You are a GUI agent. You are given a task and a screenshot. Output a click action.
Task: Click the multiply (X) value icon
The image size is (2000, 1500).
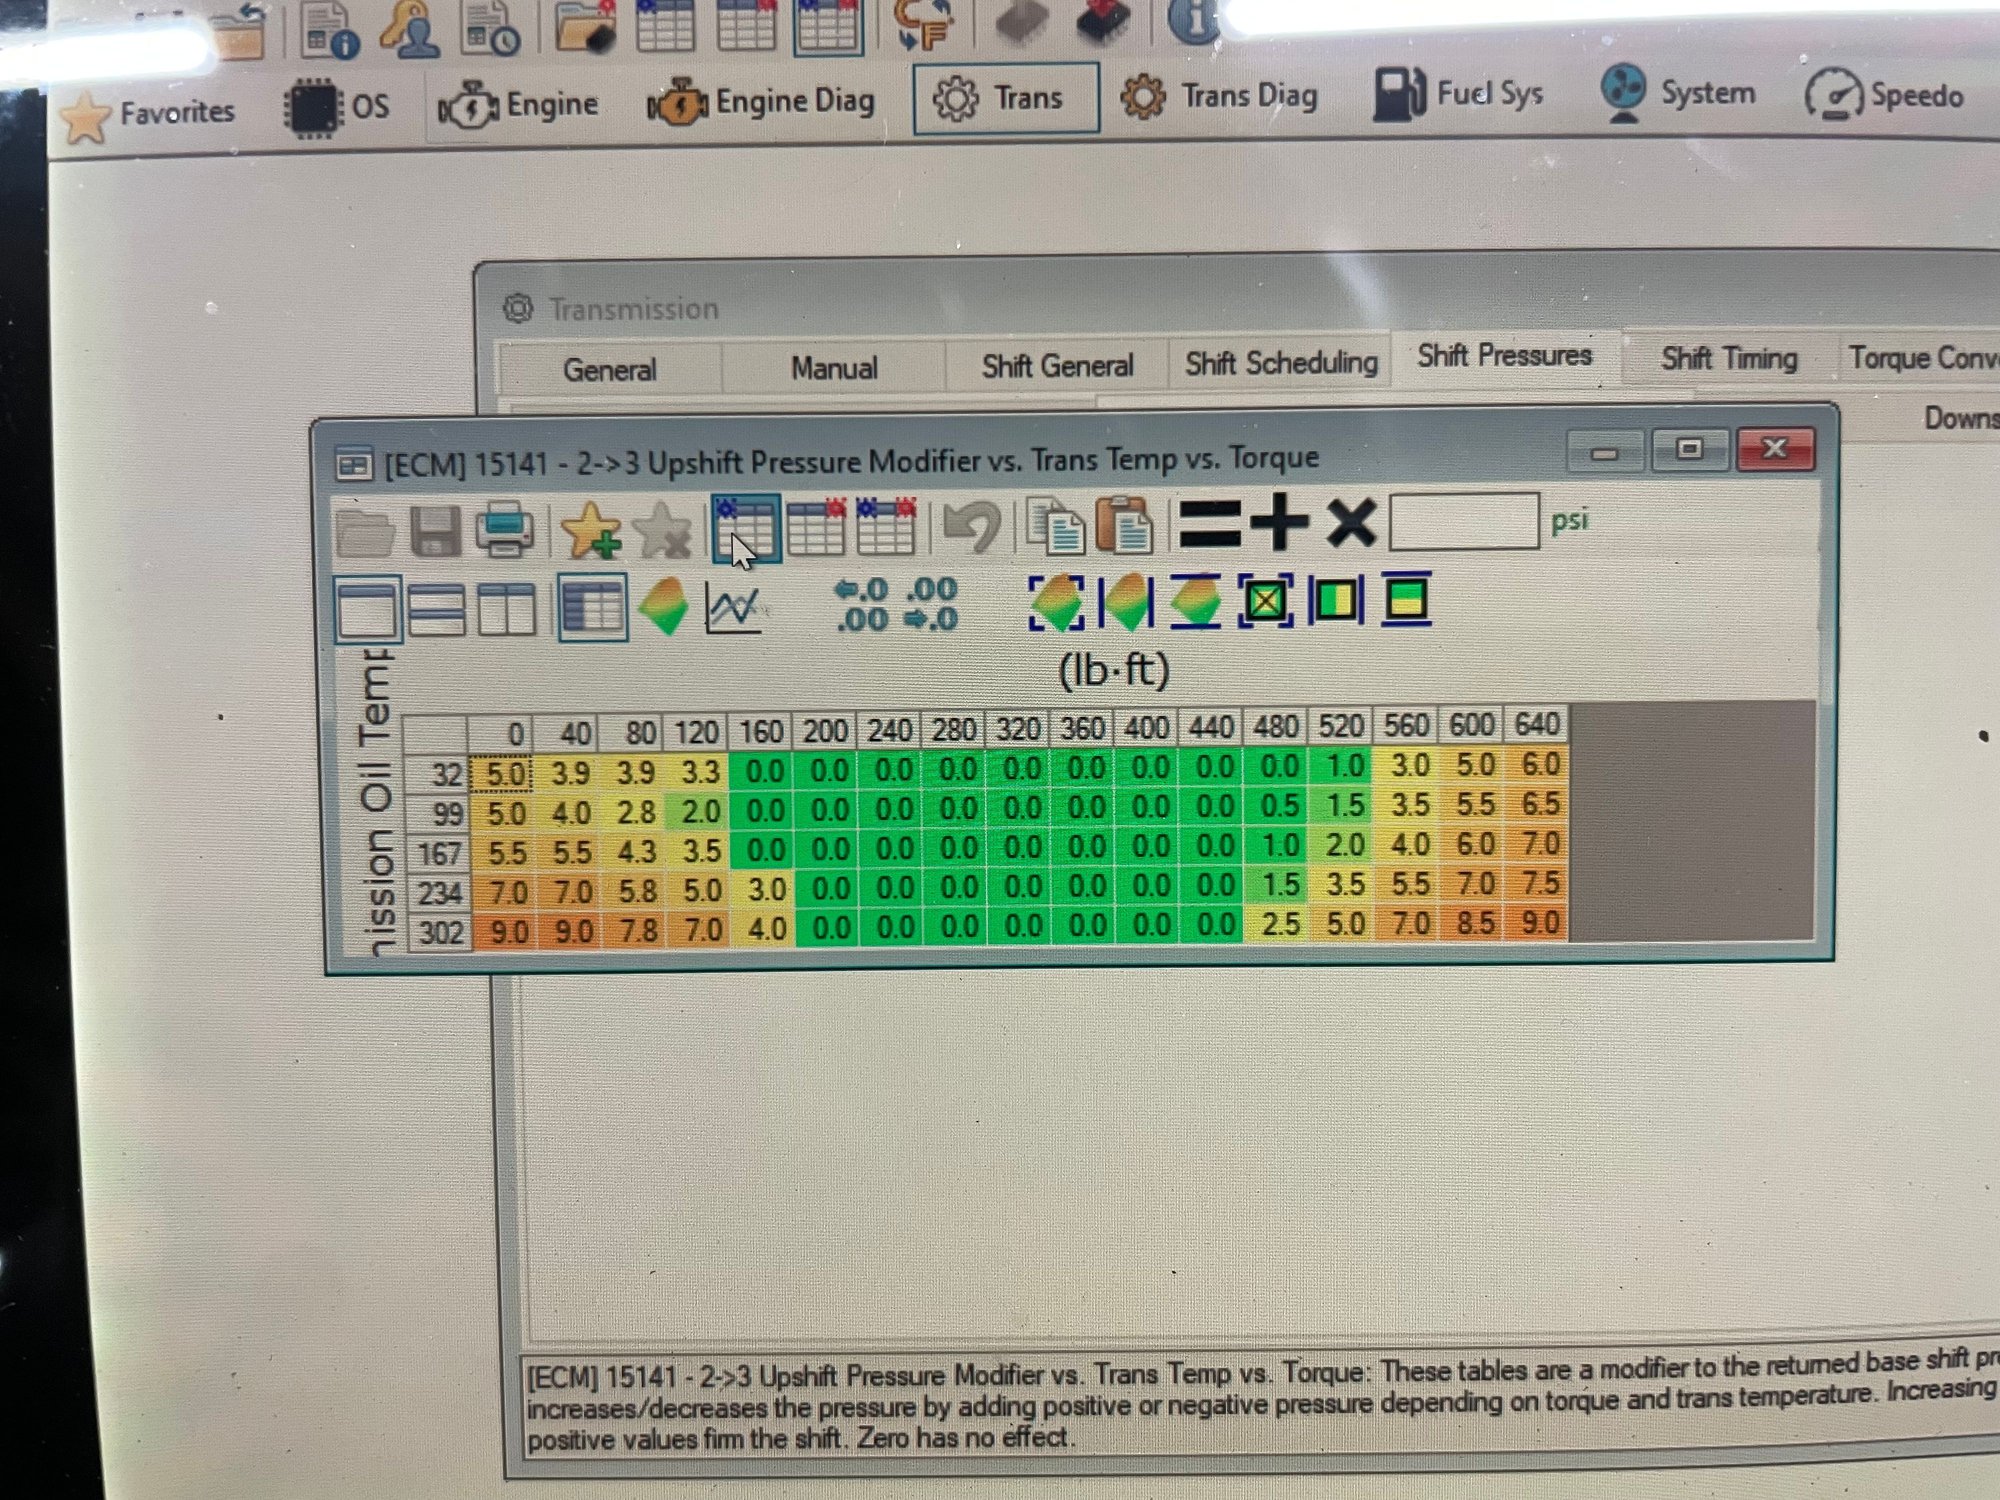coord(1351,522)
